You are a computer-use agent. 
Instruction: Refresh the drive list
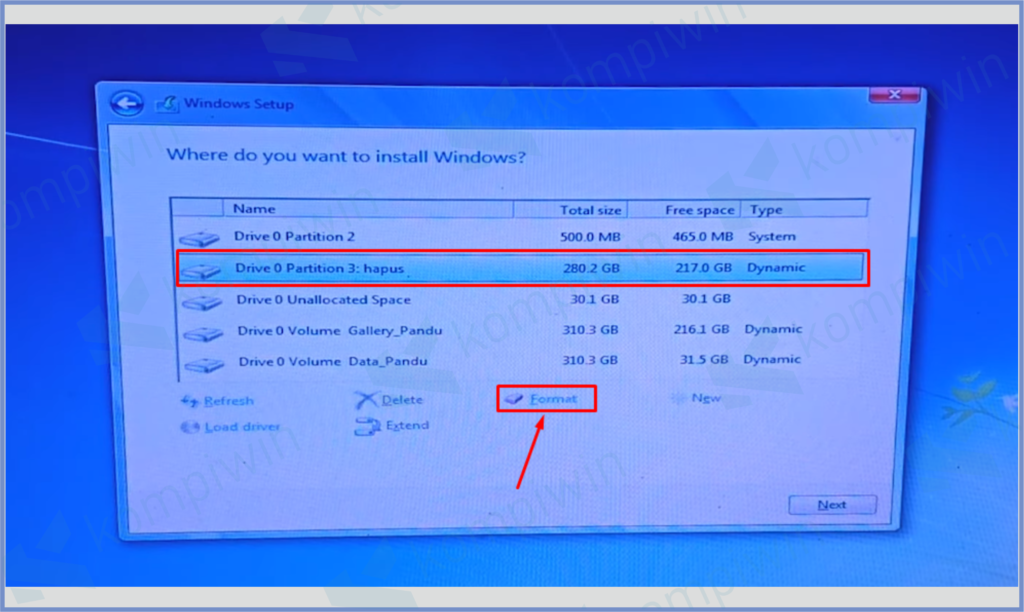[x=218, y=401]
